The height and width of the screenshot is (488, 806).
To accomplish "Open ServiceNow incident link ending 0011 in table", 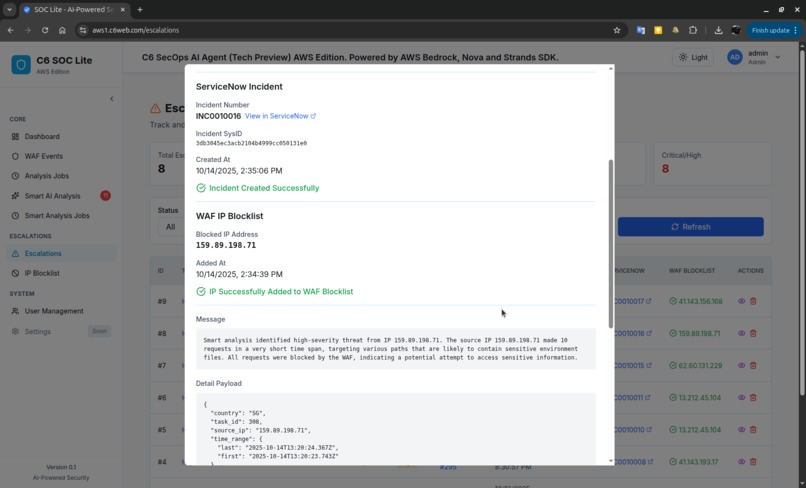I will click(633, 397).
